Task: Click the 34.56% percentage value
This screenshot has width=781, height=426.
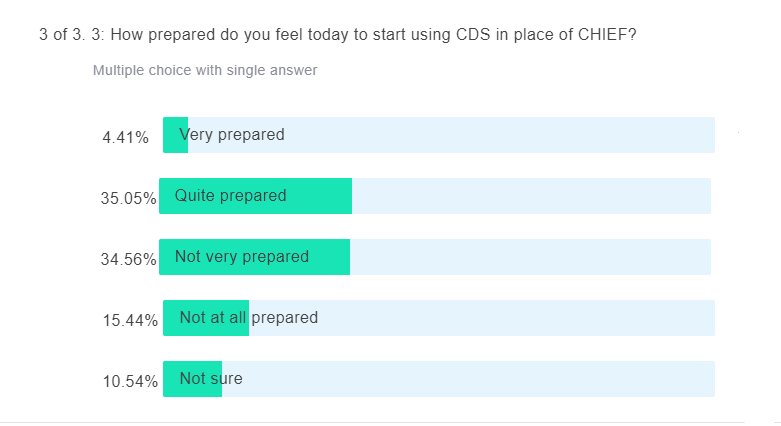Action: tap(128, 259)
